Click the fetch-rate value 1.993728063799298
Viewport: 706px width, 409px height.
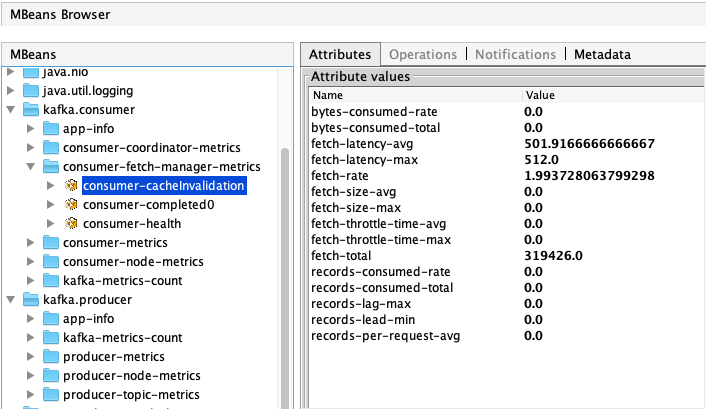(x=589, y=176)
